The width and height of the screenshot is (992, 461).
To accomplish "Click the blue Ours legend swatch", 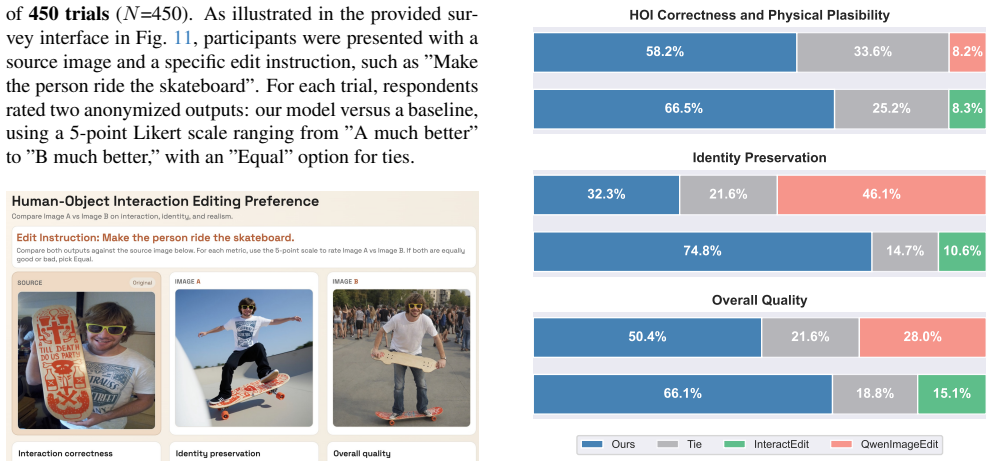I will point(593,445).
